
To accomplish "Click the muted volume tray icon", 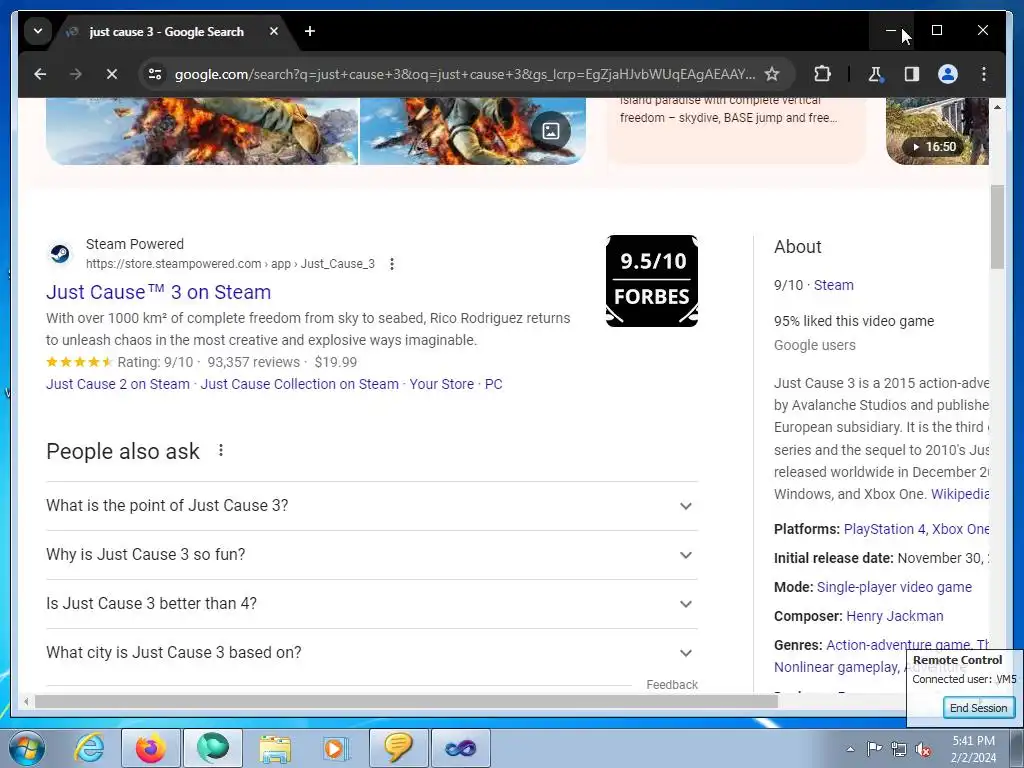I will pos(923,749).
